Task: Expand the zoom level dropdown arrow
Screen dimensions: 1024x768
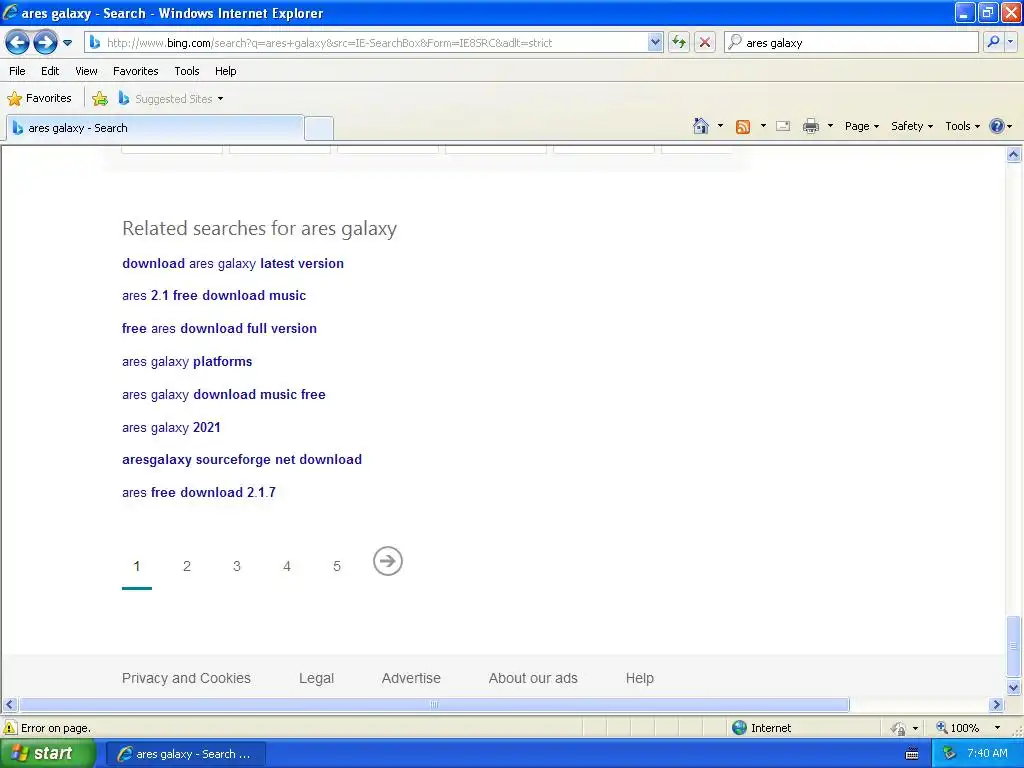Action: pos(997,728)
